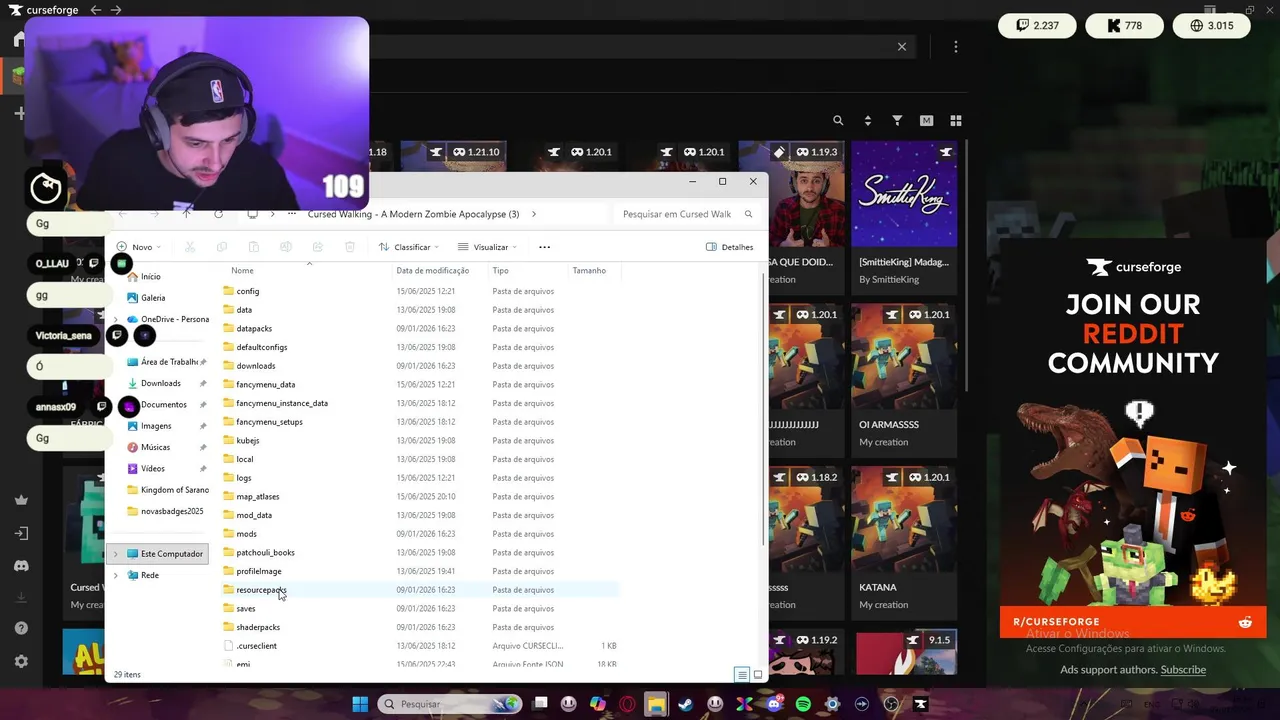Refresh the Explorer folder view
Image resolution: width=1280 pixels, height=720 pixels.
coord(218,214)
